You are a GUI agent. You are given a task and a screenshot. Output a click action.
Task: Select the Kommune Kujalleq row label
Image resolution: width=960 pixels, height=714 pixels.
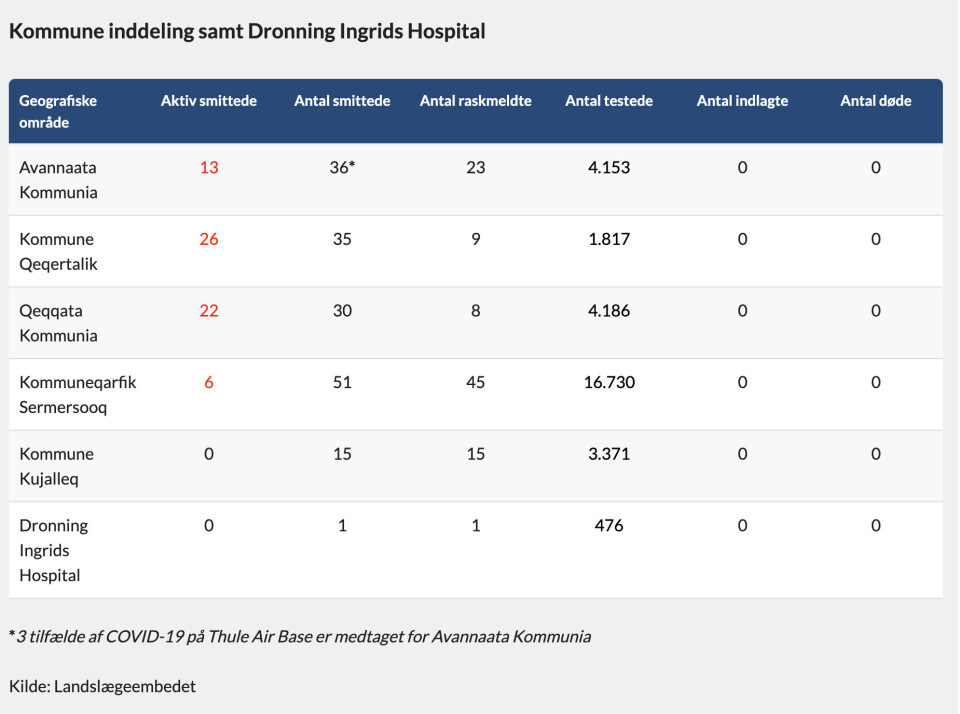(x=56, y=466)
